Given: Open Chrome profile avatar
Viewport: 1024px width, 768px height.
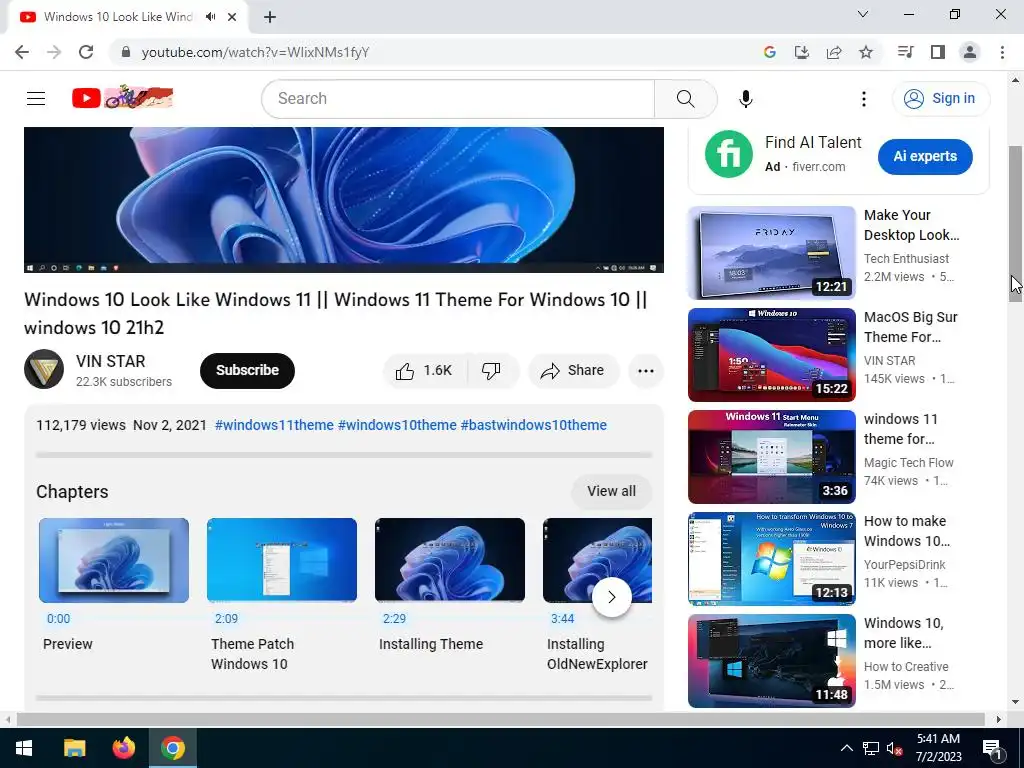Looking at the screenshot, I should [970, 52].
